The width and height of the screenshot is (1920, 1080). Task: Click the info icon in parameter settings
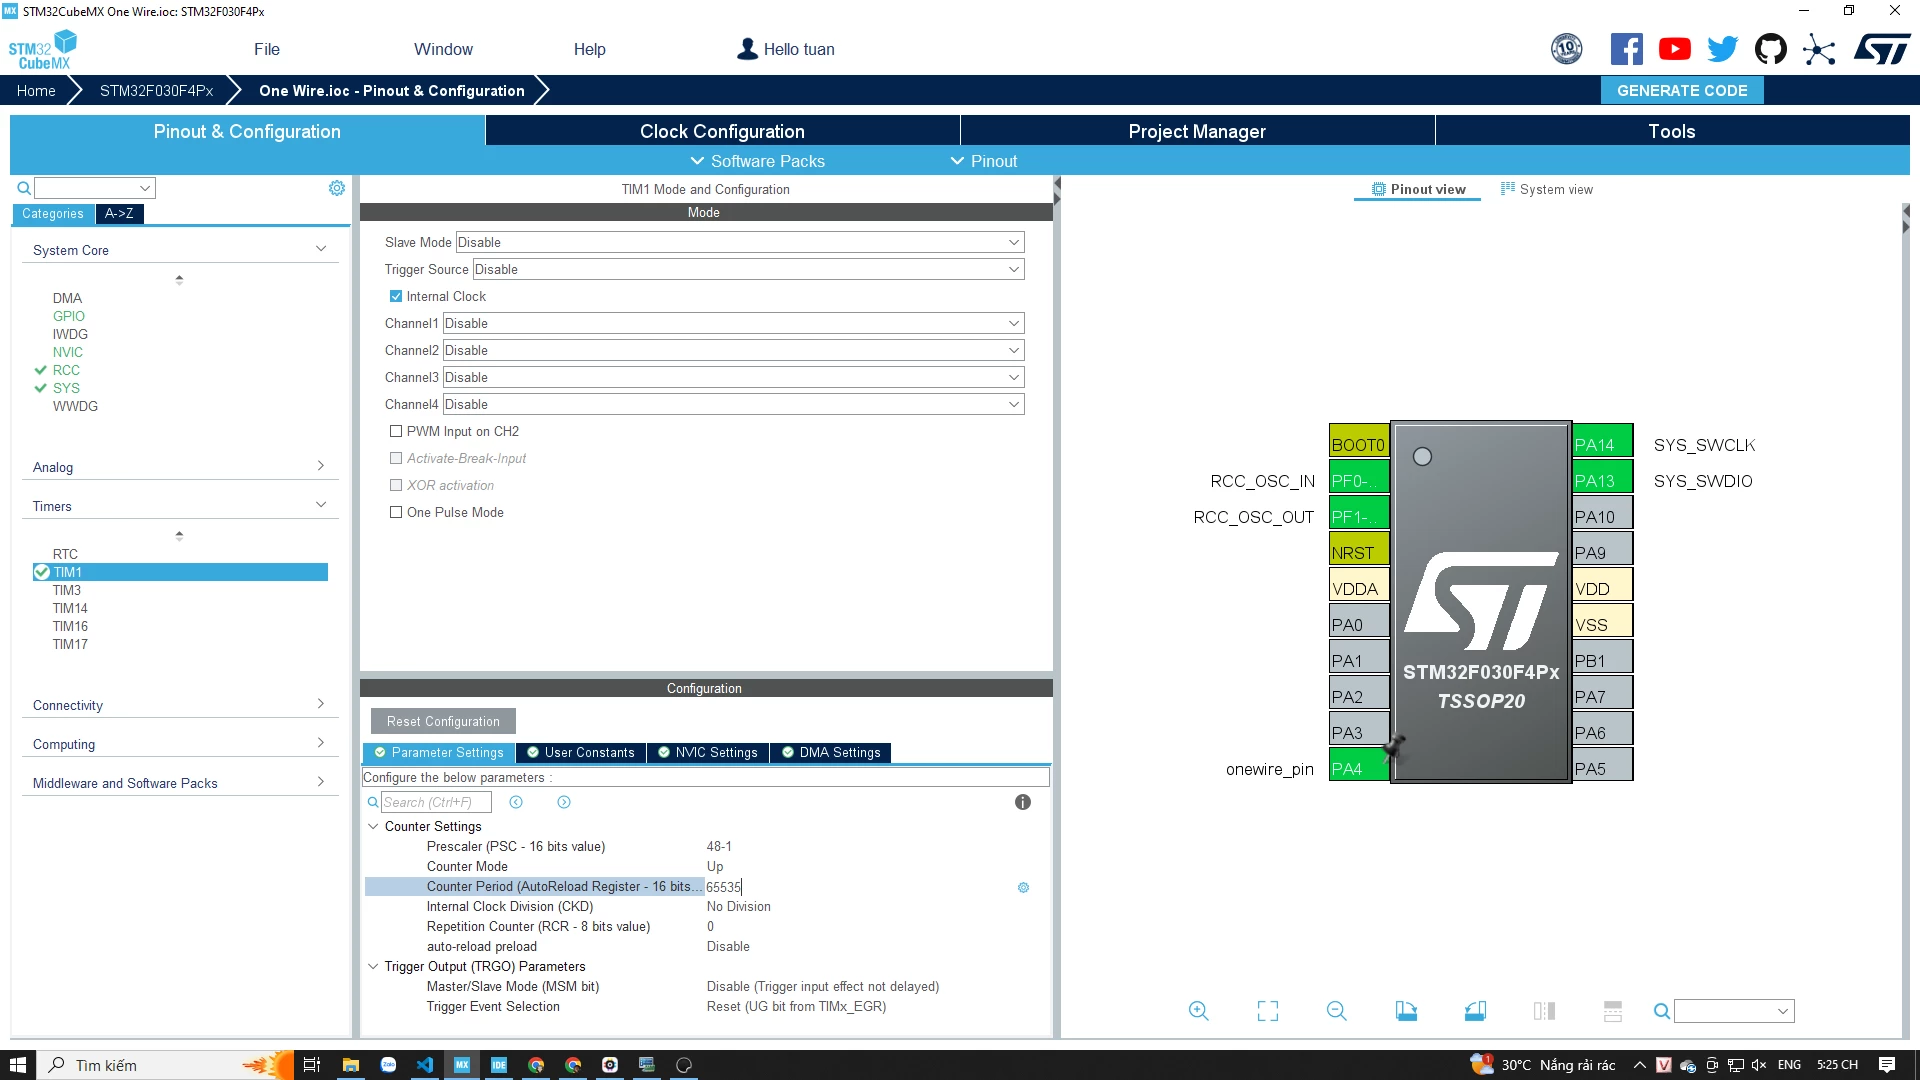(x=1022, y=802)
